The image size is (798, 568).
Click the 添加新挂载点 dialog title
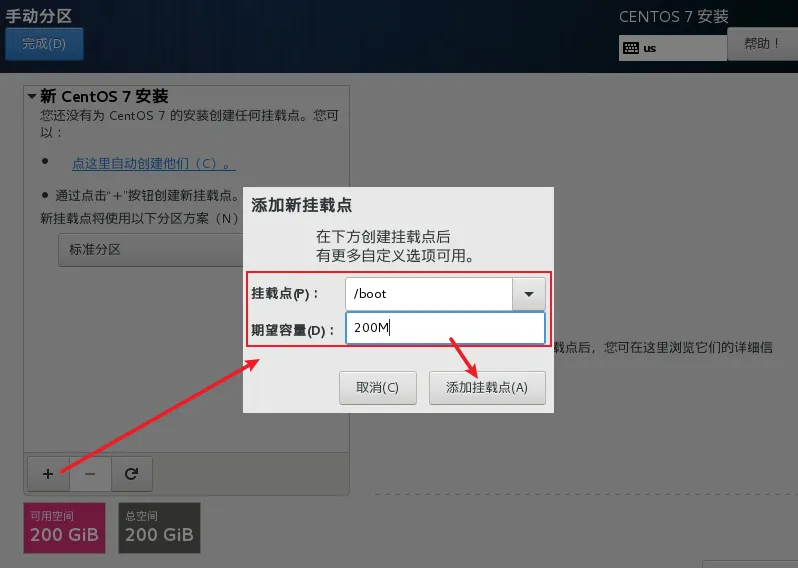click(x=301, y=205)
